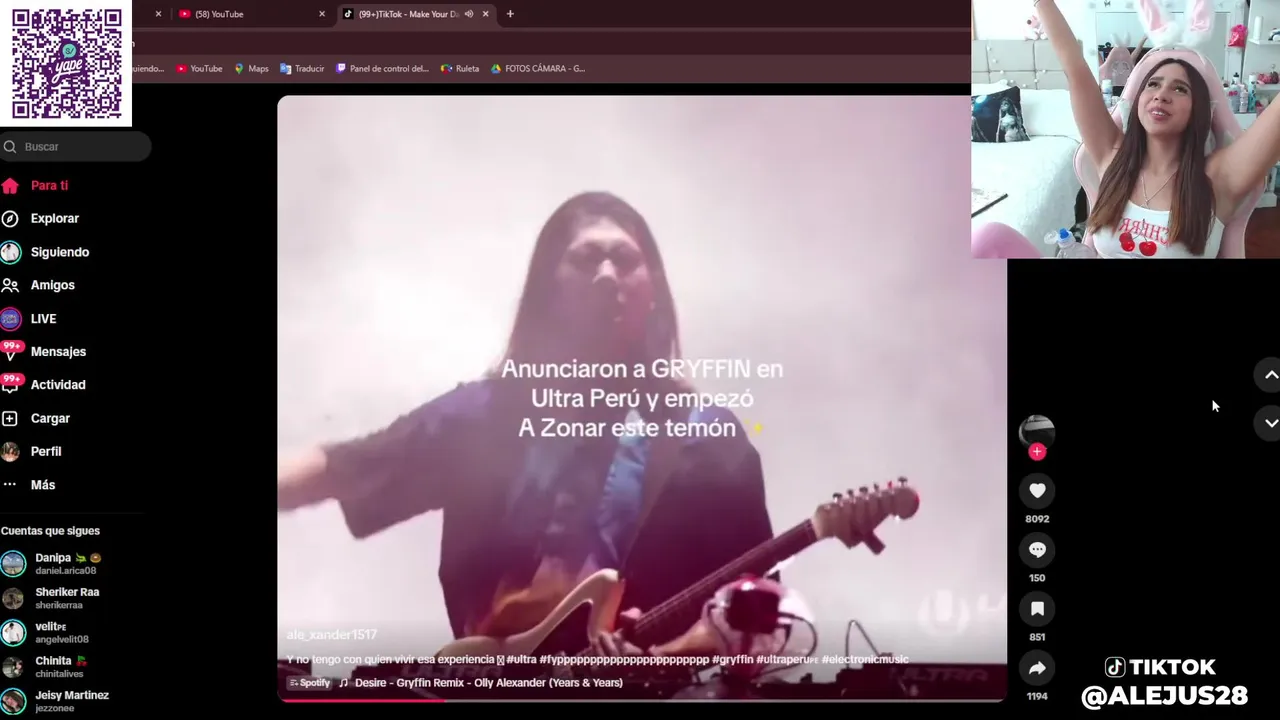
Task: Open the YouTube bookmark
Action: [x=199, y=69]
